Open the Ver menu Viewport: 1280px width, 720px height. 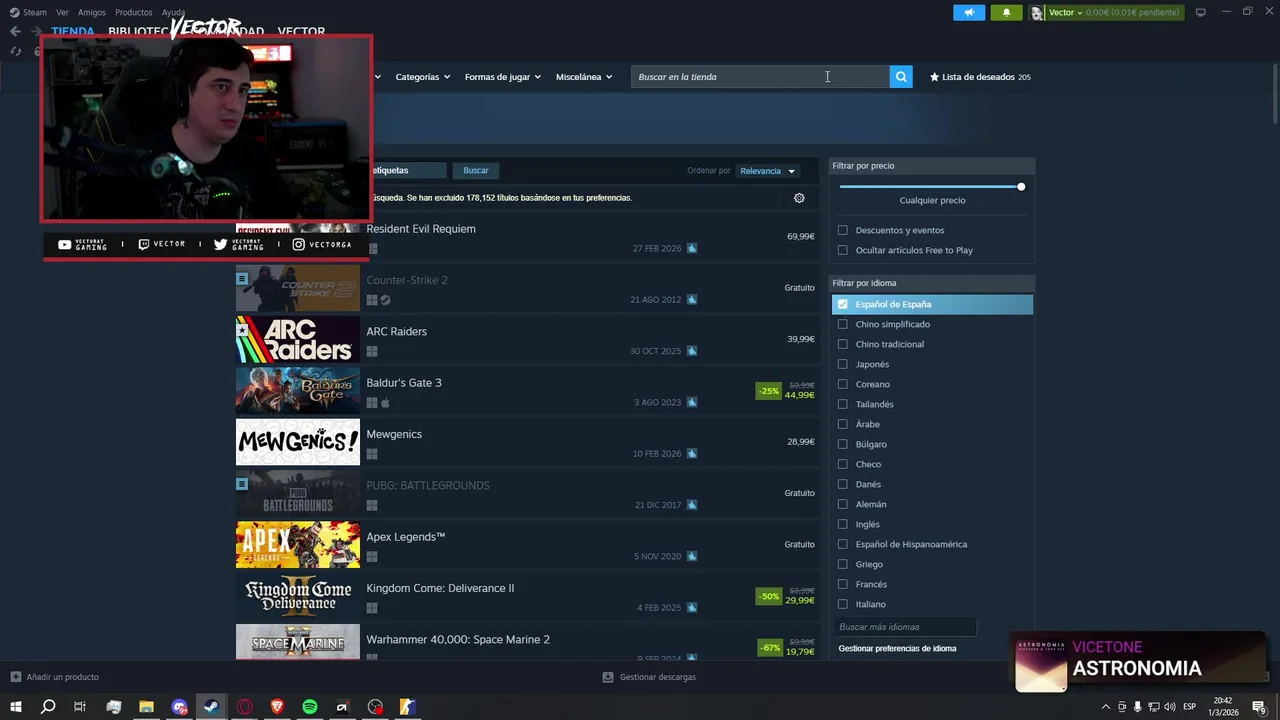point(62,12)
